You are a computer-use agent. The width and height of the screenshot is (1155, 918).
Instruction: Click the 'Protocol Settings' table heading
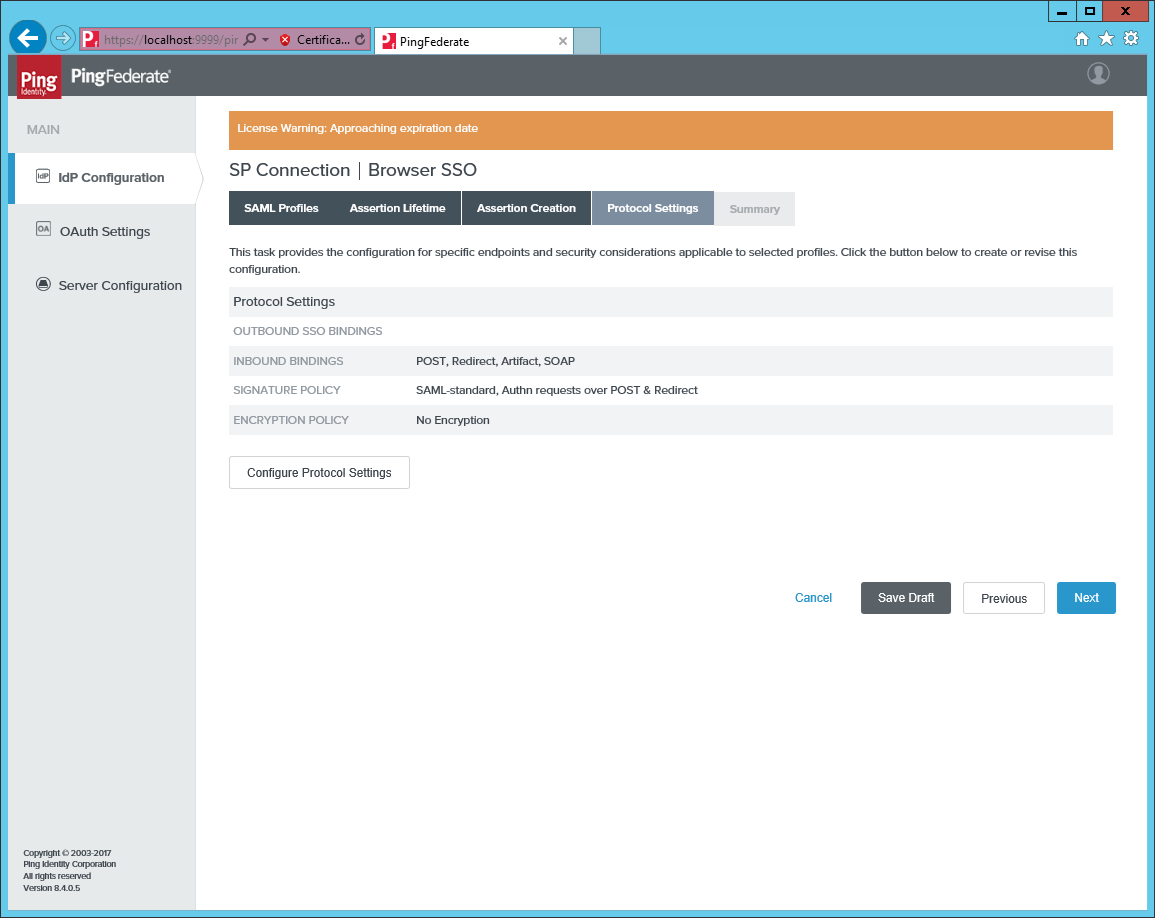click(284, 302)
